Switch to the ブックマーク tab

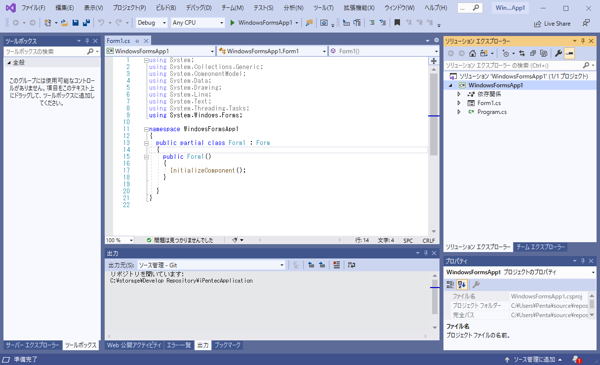[227, 345]
